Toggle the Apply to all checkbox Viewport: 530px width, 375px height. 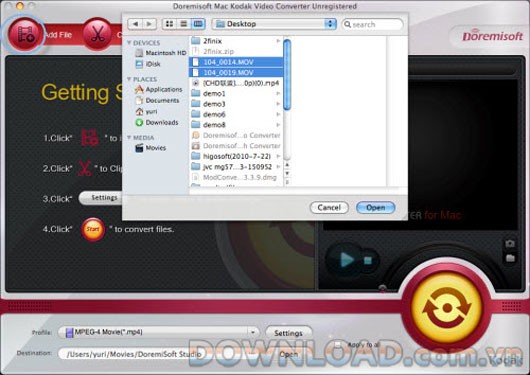pyautogui.click(x=337, y=345)
